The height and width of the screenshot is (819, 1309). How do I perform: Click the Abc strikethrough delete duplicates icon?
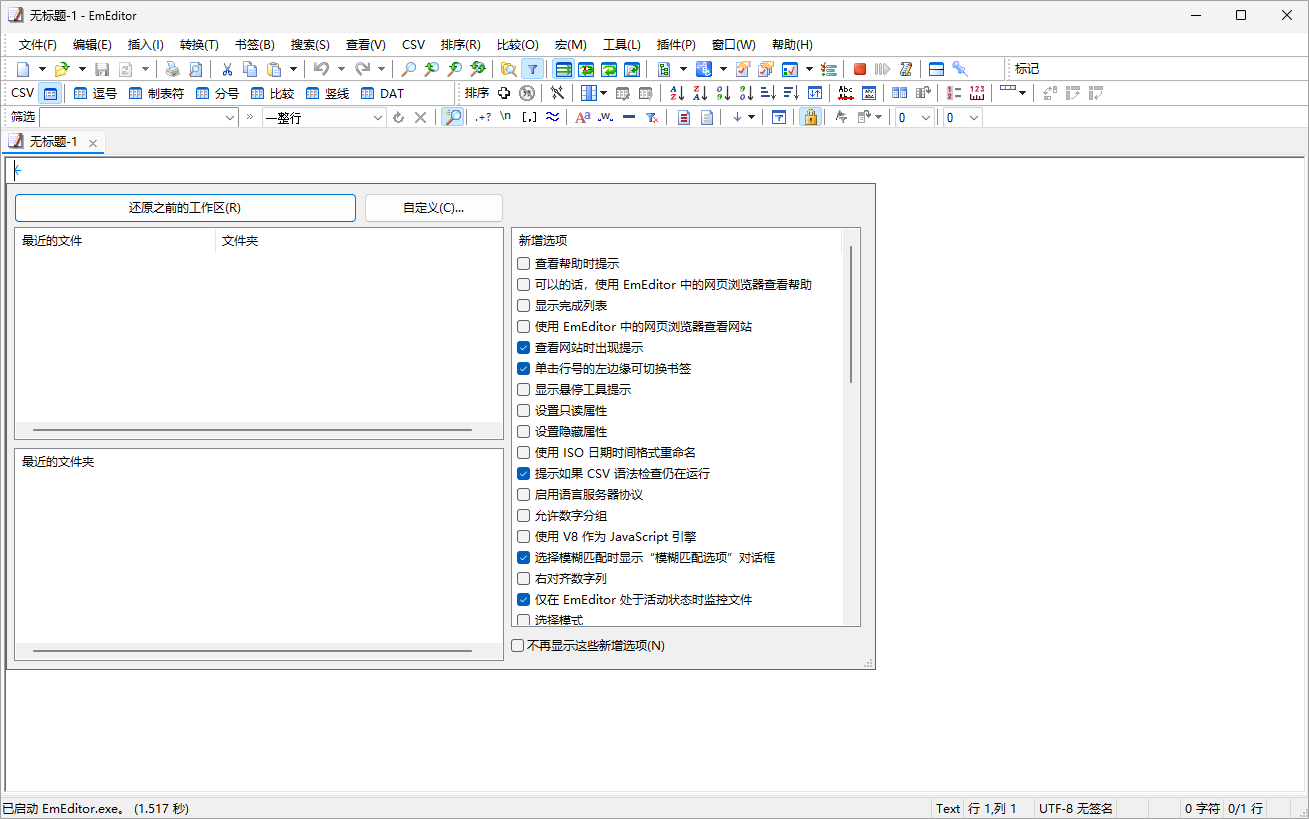click(846, 93)
